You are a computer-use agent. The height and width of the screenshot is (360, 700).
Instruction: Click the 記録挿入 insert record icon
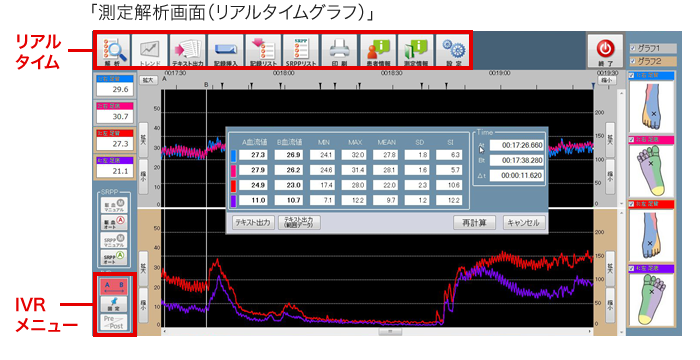pyautogui.click(x=225, y=50)
